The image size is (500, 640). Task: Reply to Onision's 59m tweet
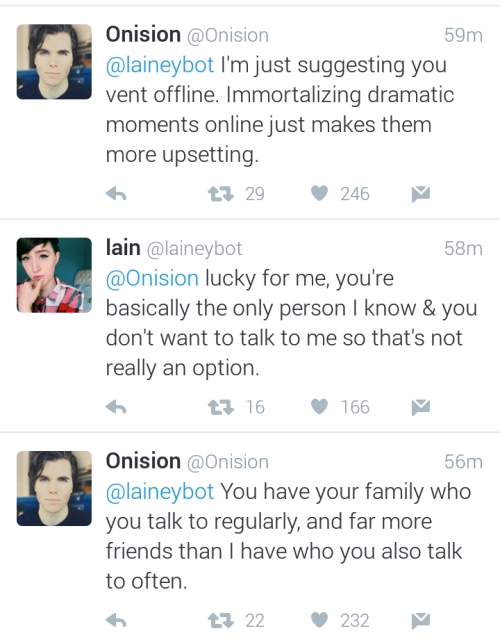pos(116,194)
